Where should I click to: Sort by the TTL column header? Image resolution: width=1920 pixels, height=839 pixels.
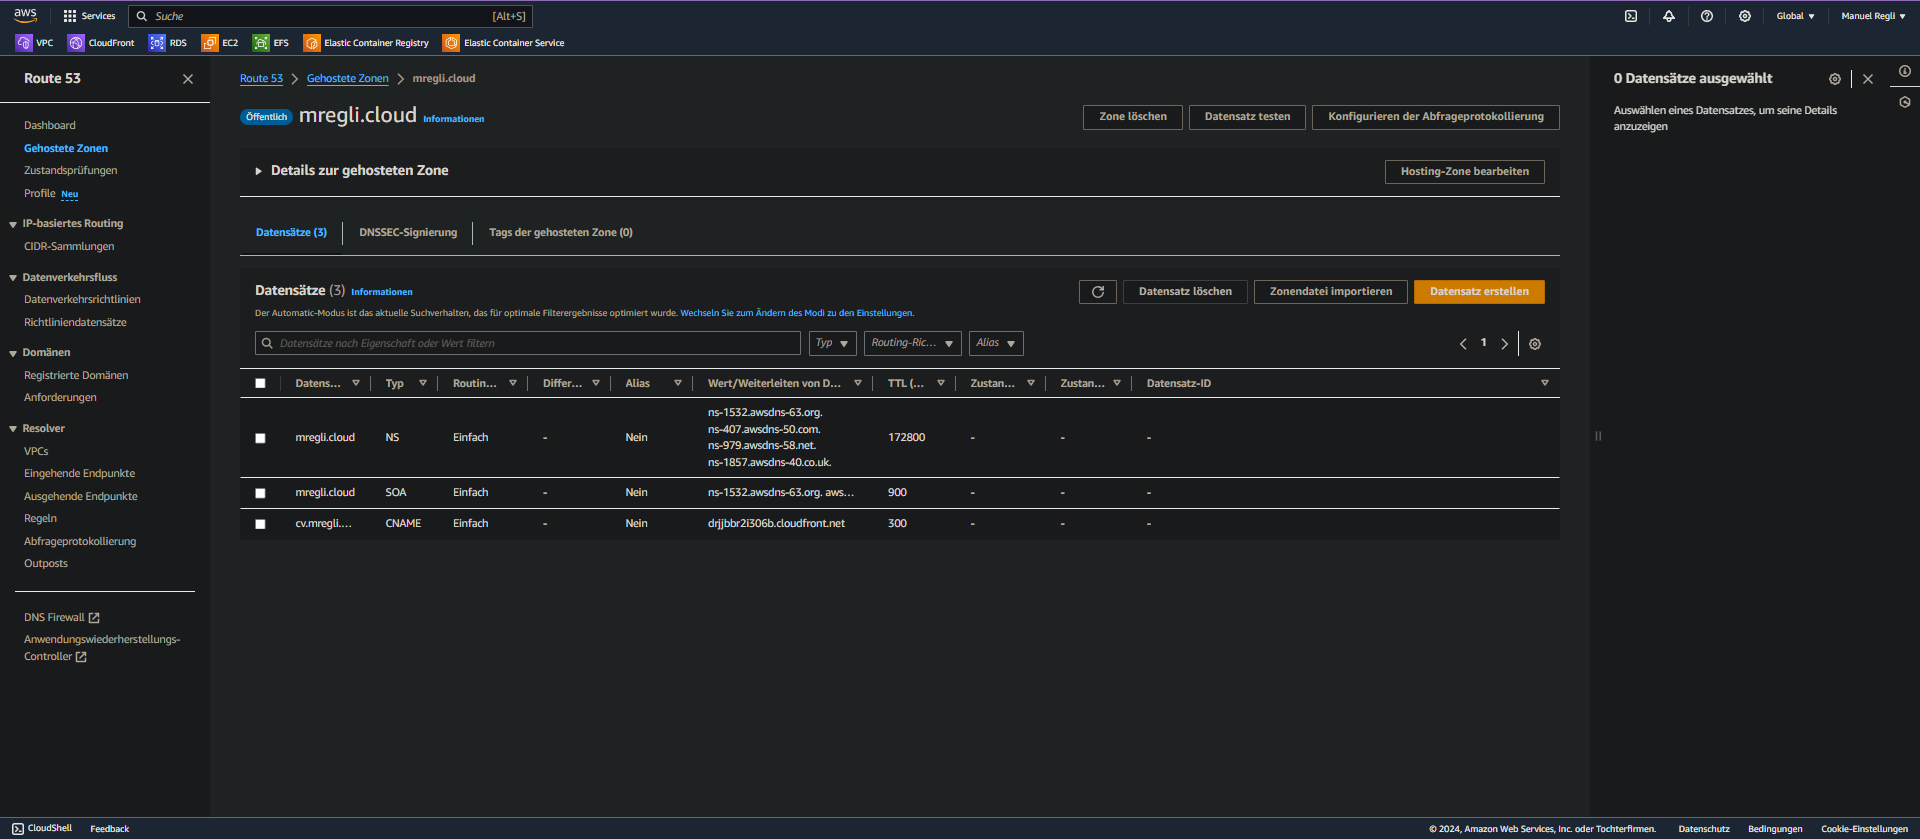[x=906, y=383]
